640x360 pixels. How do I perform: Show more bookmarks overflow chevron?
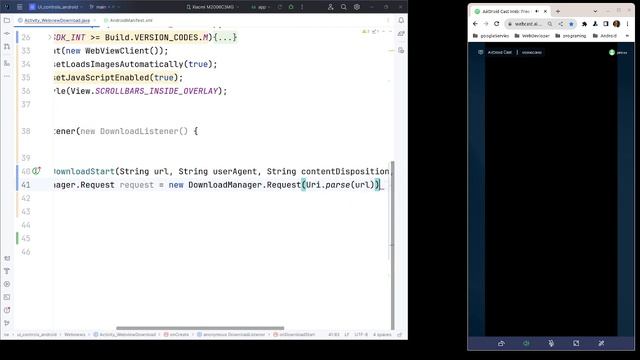tap(627, 36)
